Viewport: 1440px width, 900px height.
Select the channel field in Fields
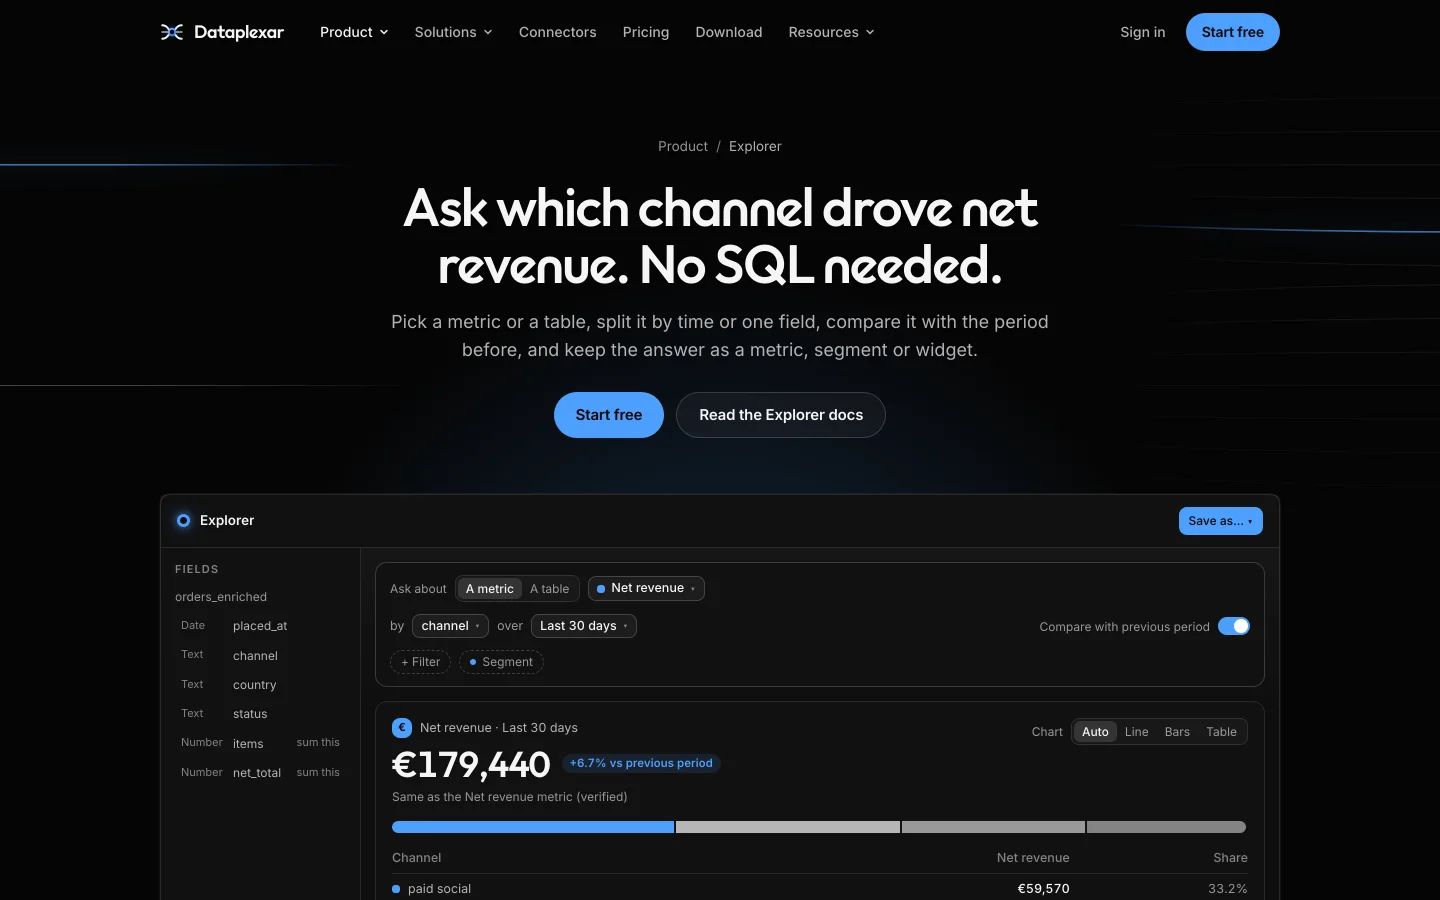tap(260, 656)
